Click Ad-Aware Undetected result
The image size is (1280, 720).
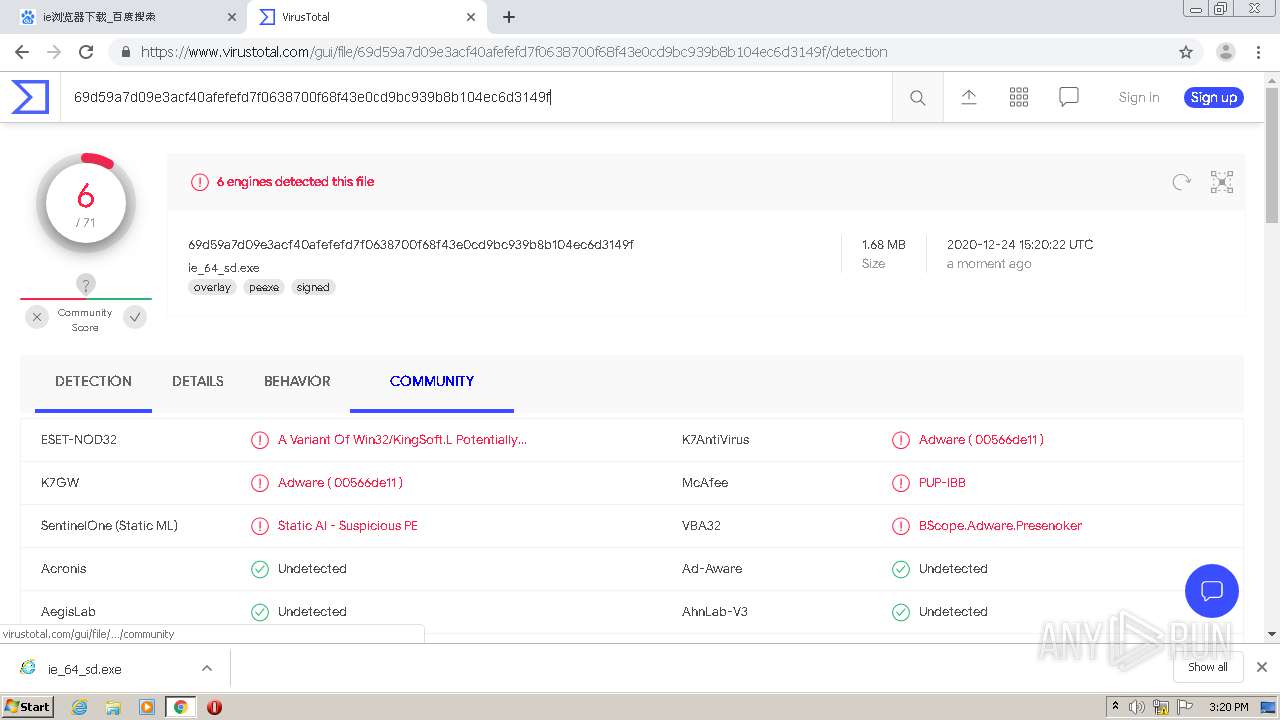pos(953,568)
